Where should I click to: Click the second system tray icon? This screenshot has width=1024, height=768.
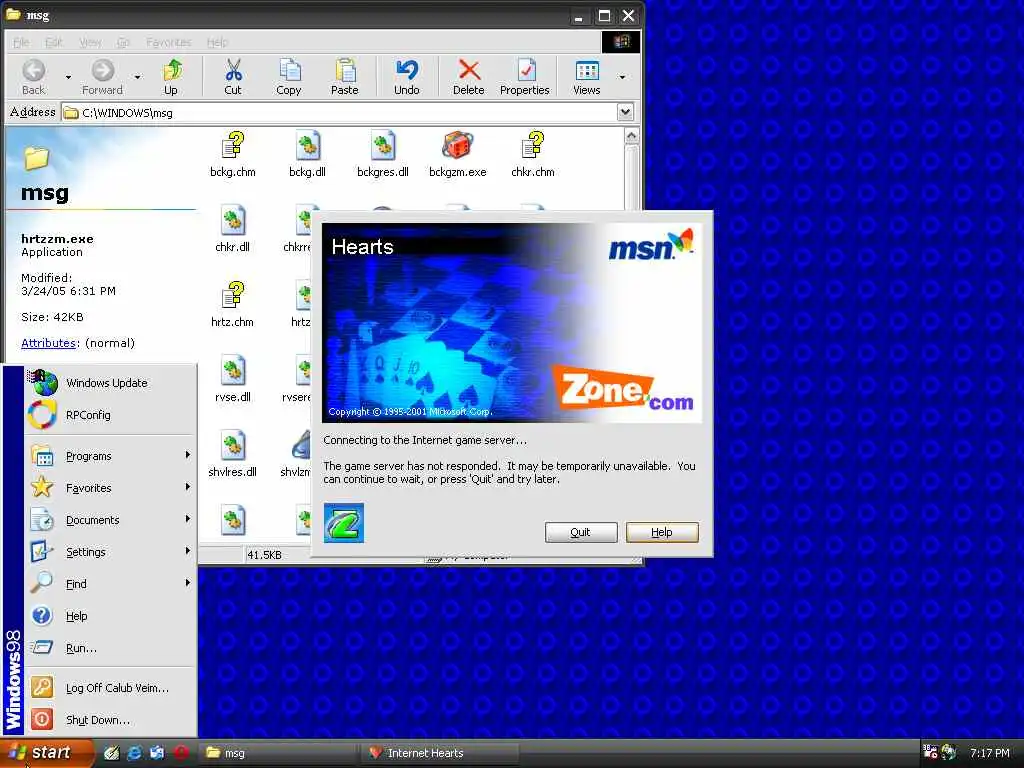point(949,753)
